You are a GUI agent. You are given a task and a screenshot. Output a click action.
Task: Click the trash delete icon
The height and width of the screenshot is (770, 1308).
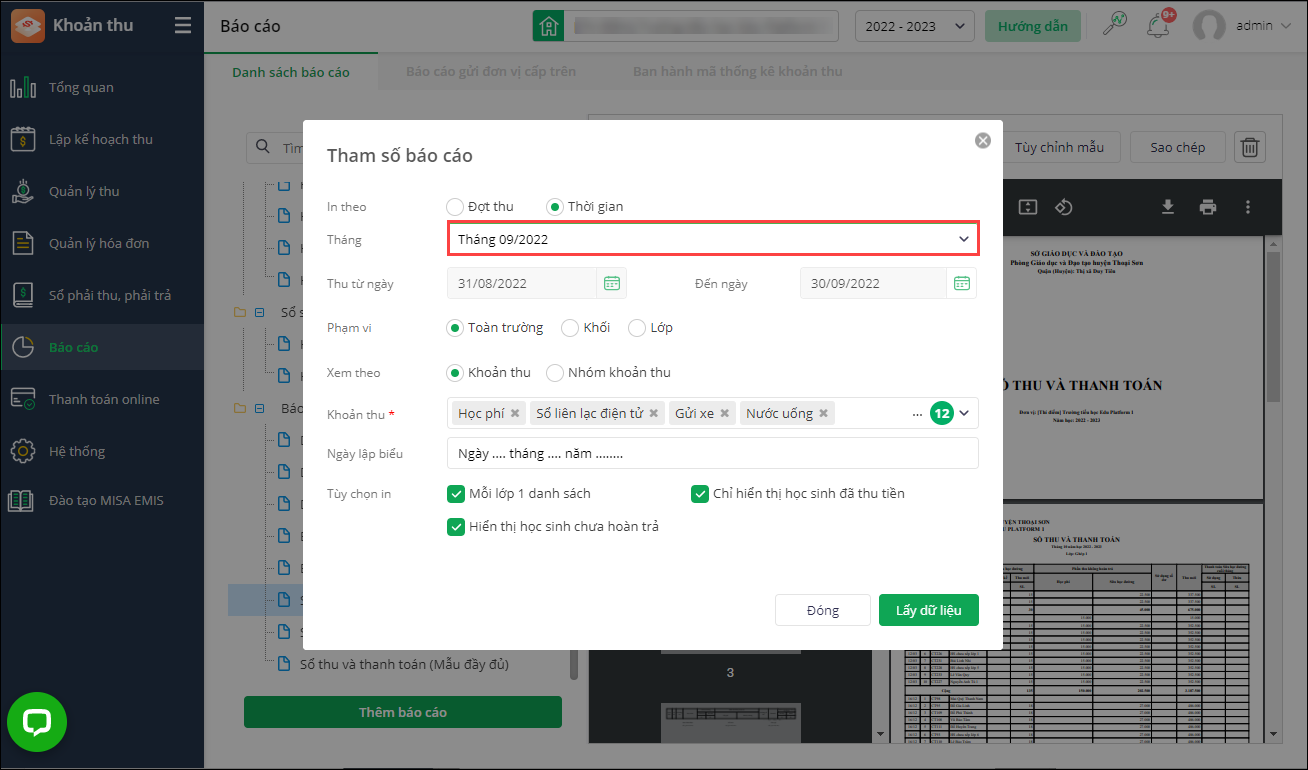[1249, 147]
